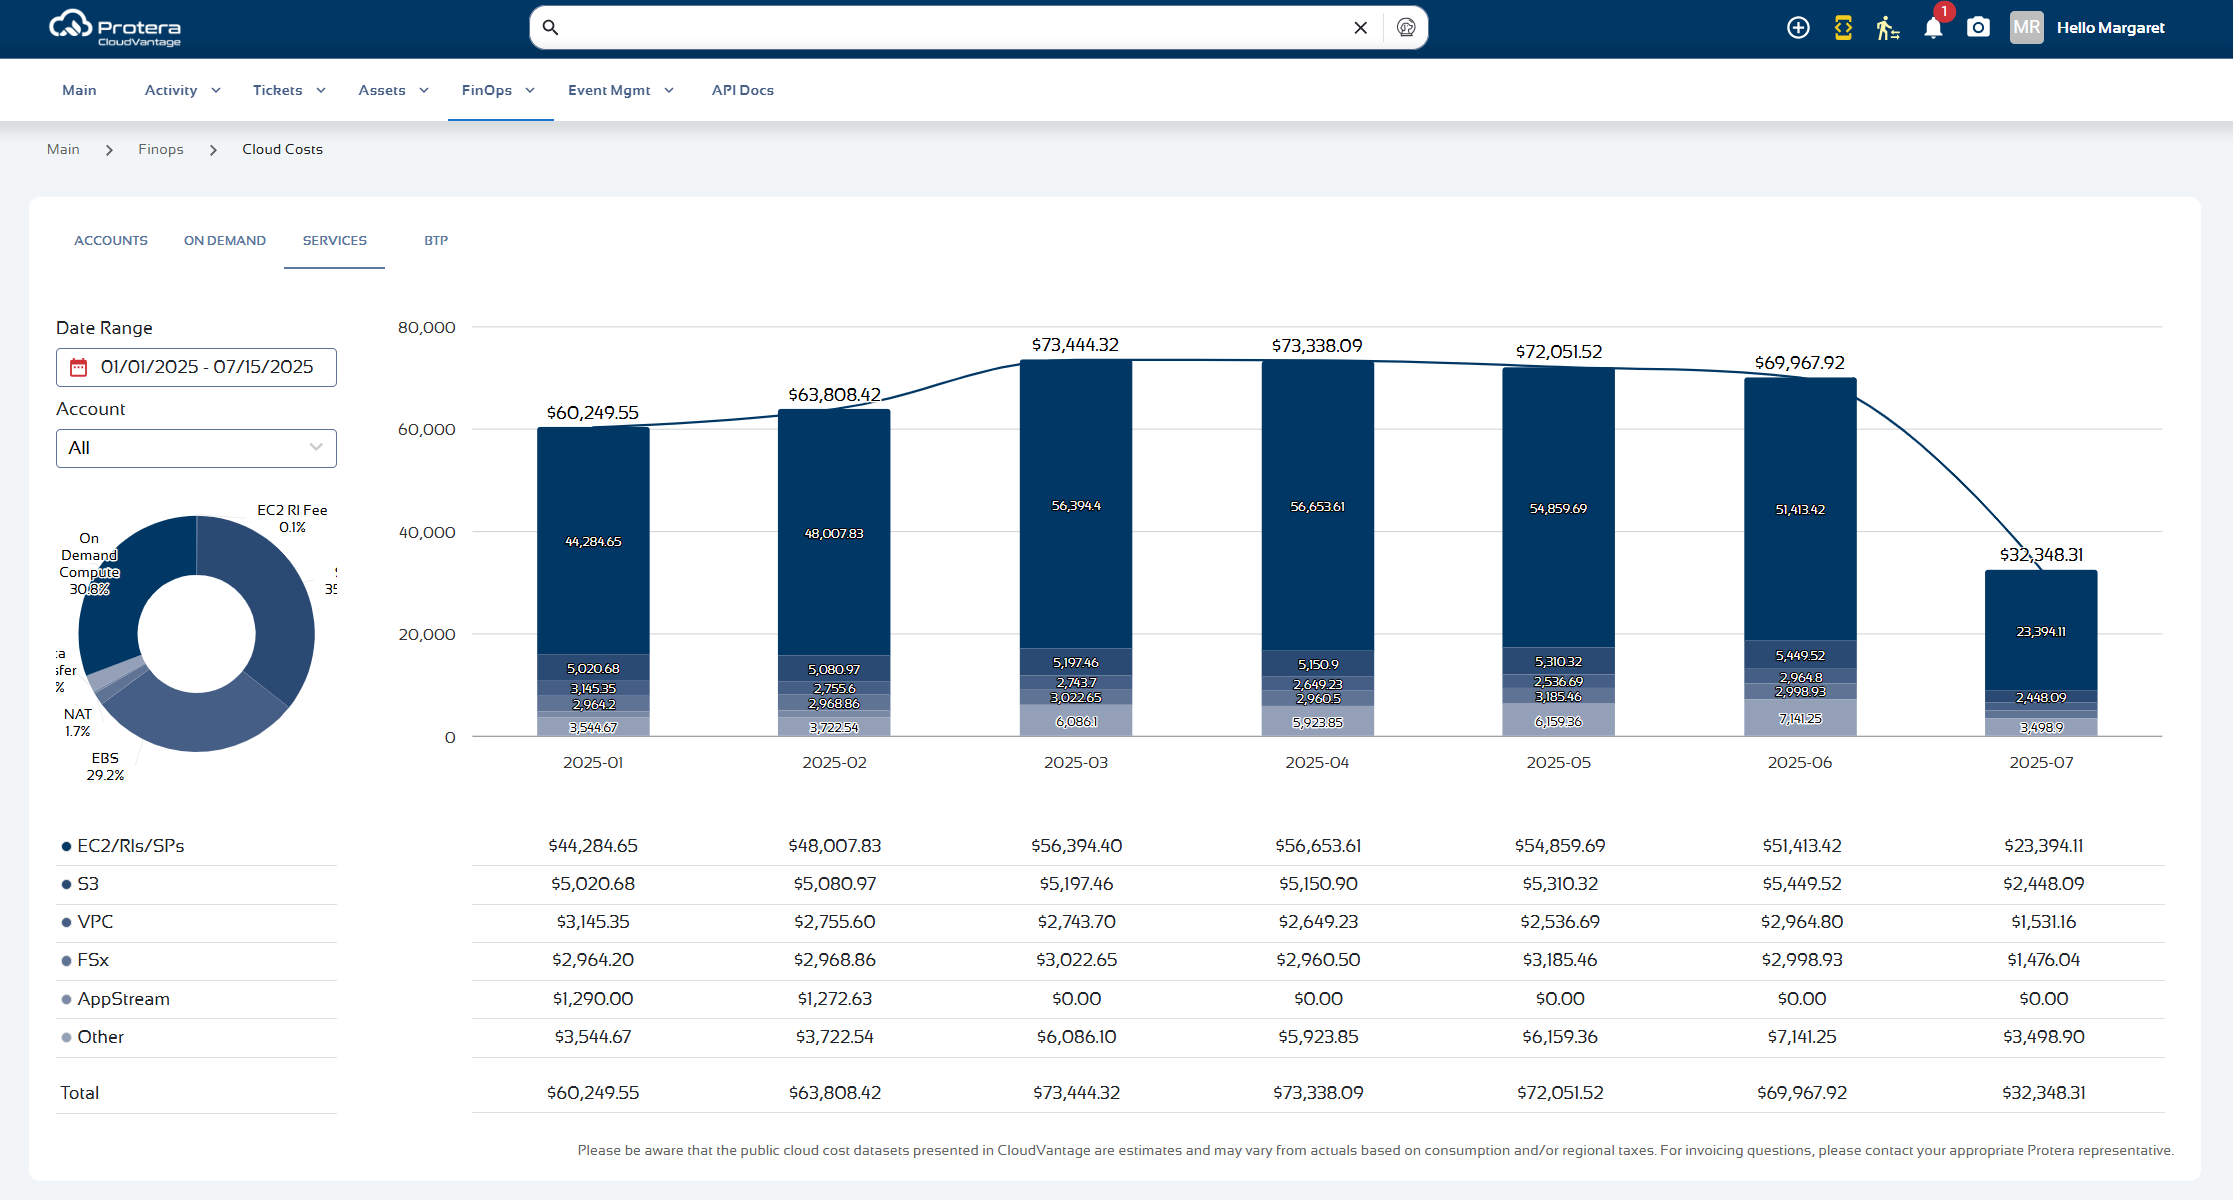
Task: Open API Docs link
Action: point(743,90)
